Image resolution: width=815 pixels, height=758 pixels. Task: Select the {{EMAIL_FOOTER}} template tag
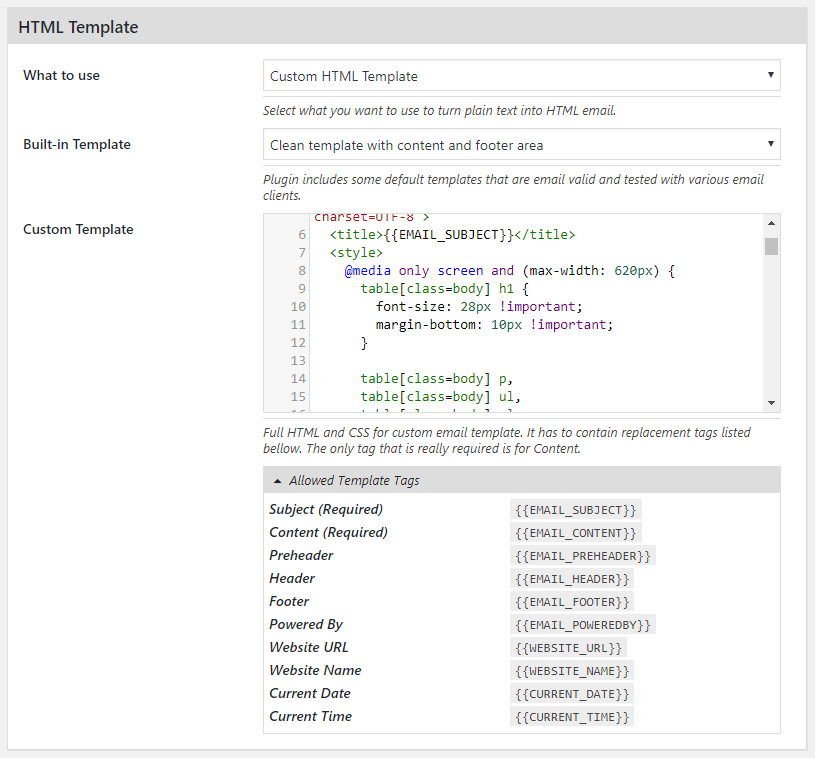pyautogui.click(x=571, y=602)
